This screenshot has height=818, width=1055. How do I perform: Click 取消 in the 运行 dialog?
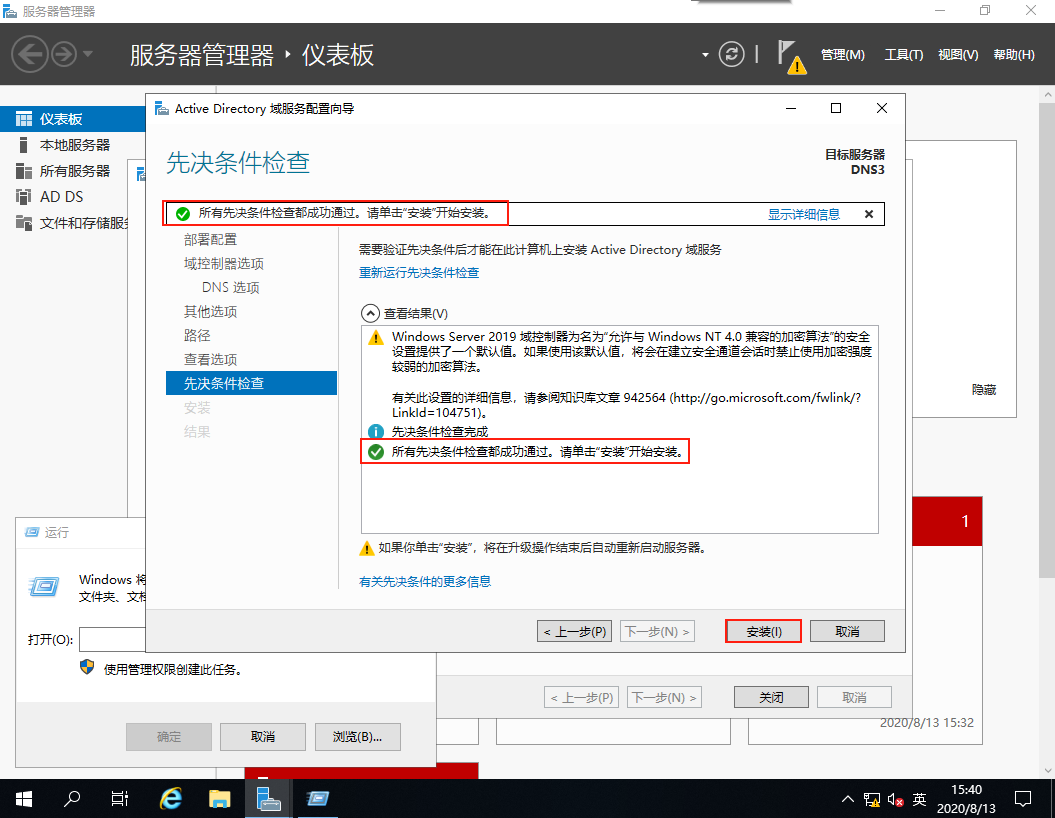click(263, 737)
